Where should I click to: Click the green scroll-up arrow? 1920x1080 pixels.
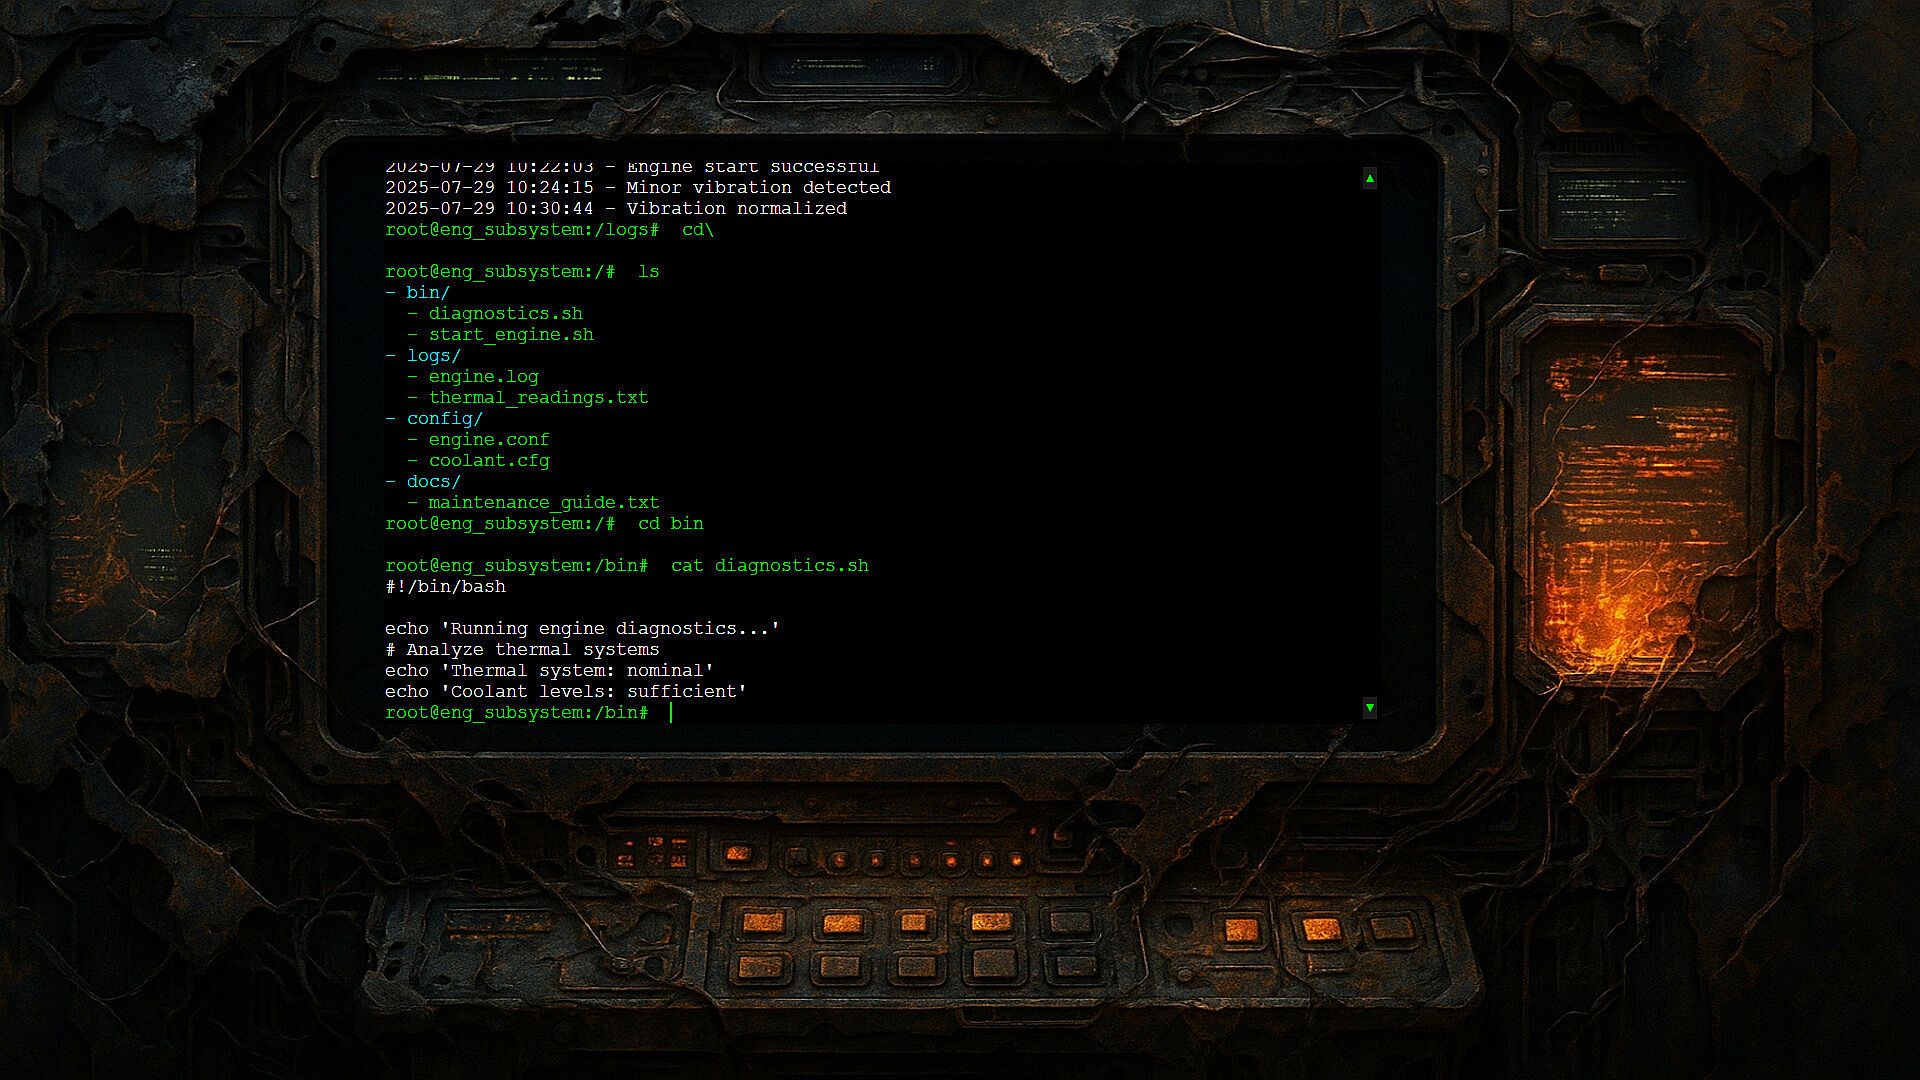1369,178
